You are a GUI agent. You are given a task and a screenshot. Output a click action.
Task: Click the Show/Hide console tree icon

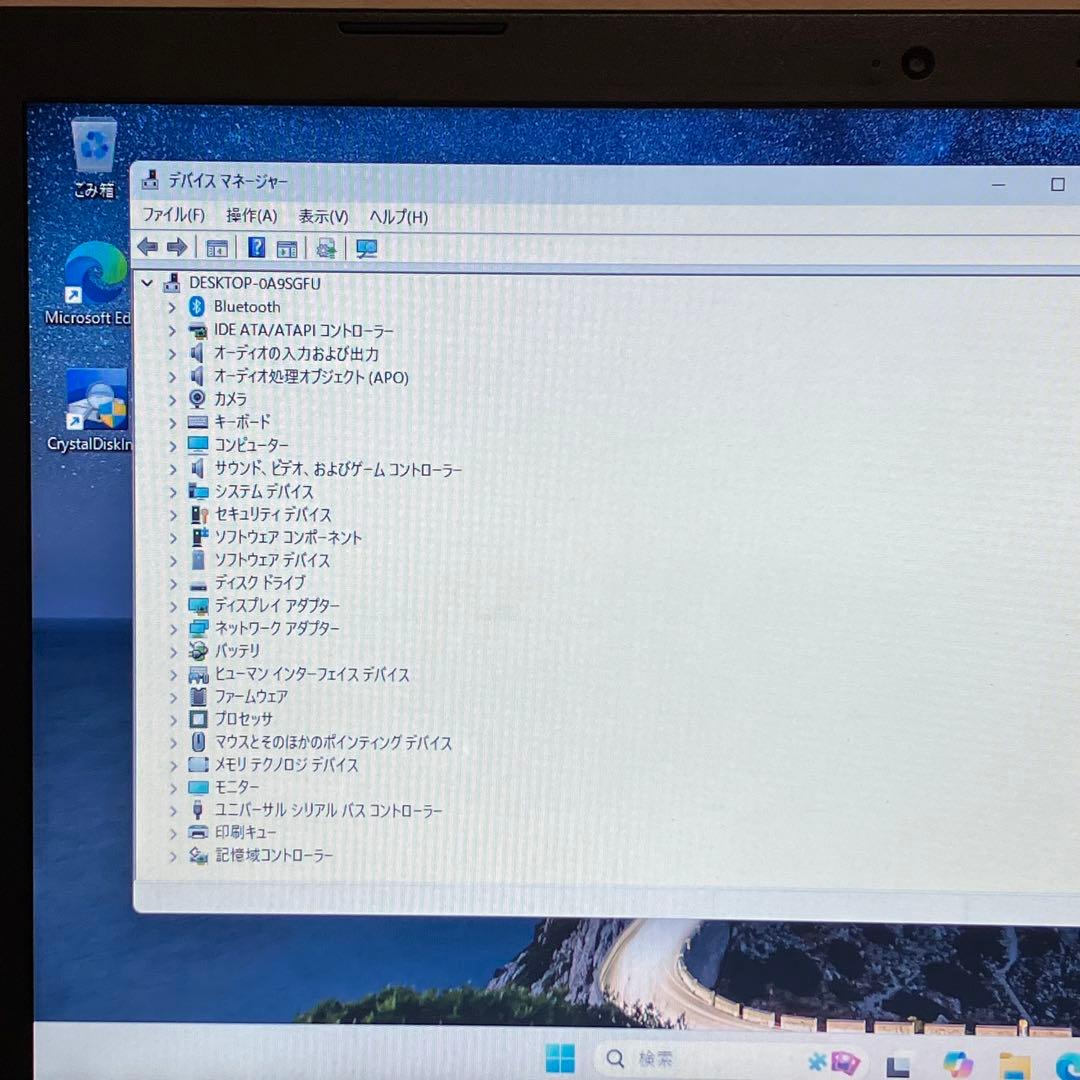[x=216, y=247]
